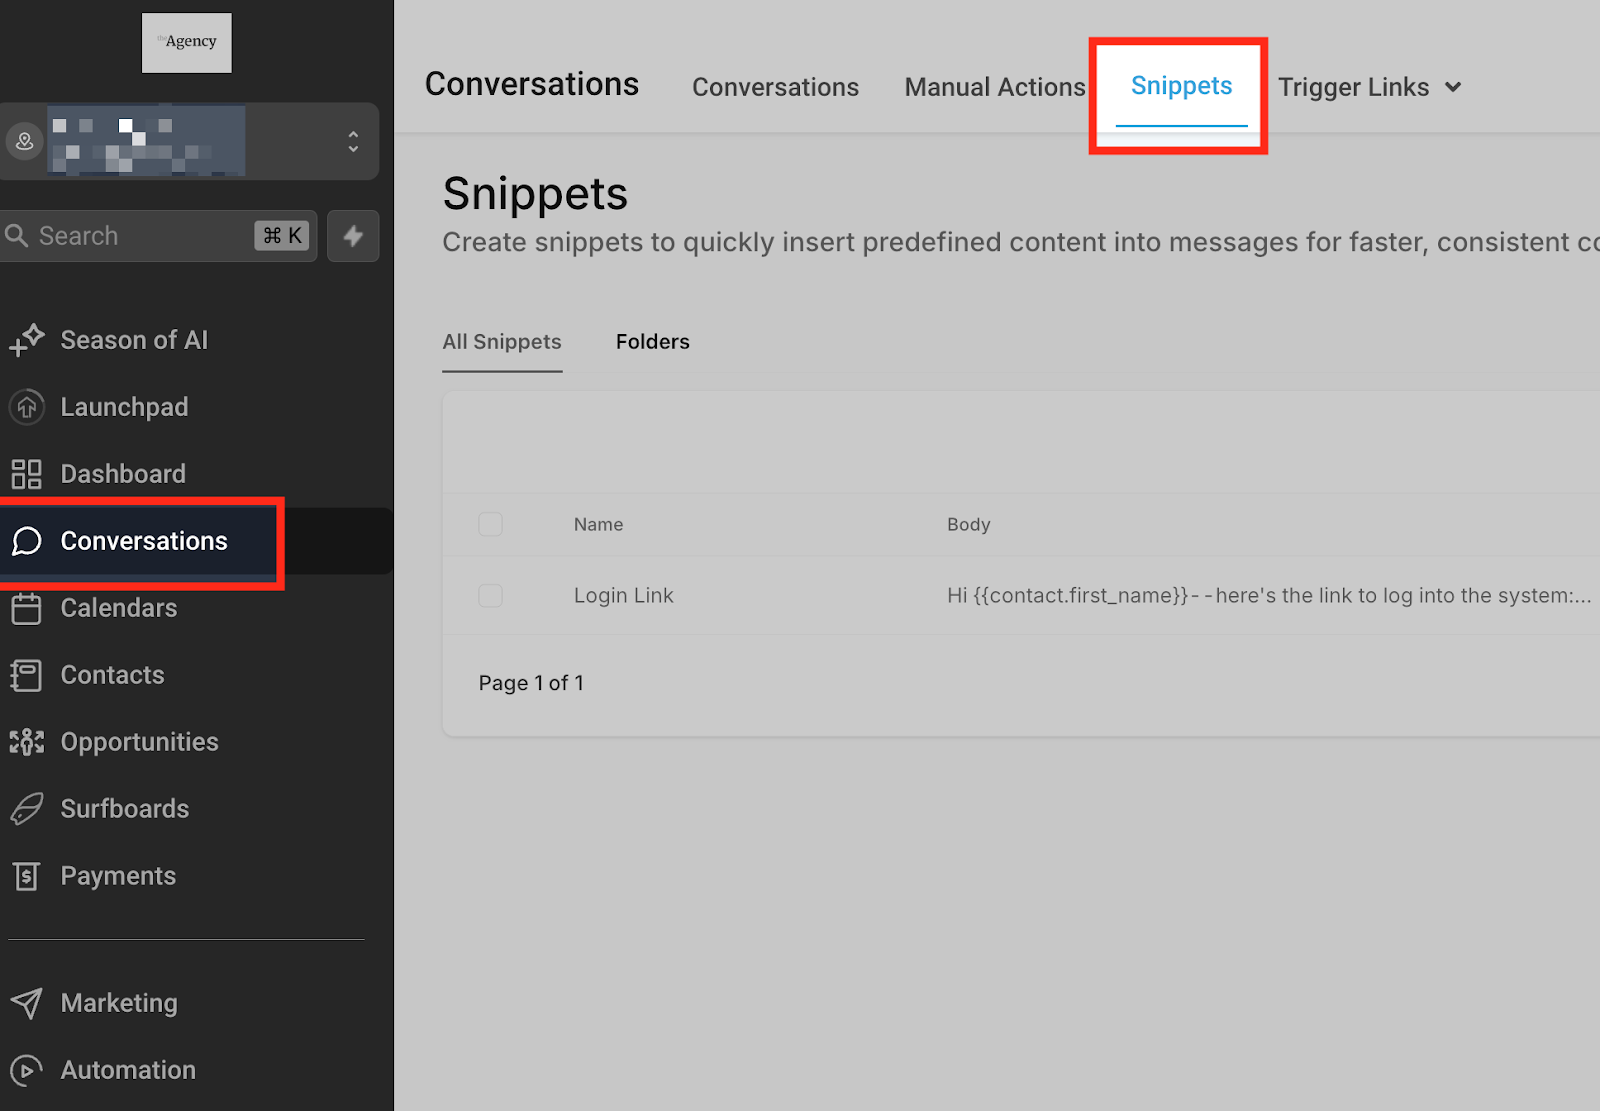Image resolution: width=1600 pixels, height=1111 pixels.
Task: Open the Login Link snippet
Action: click(623, 595)
